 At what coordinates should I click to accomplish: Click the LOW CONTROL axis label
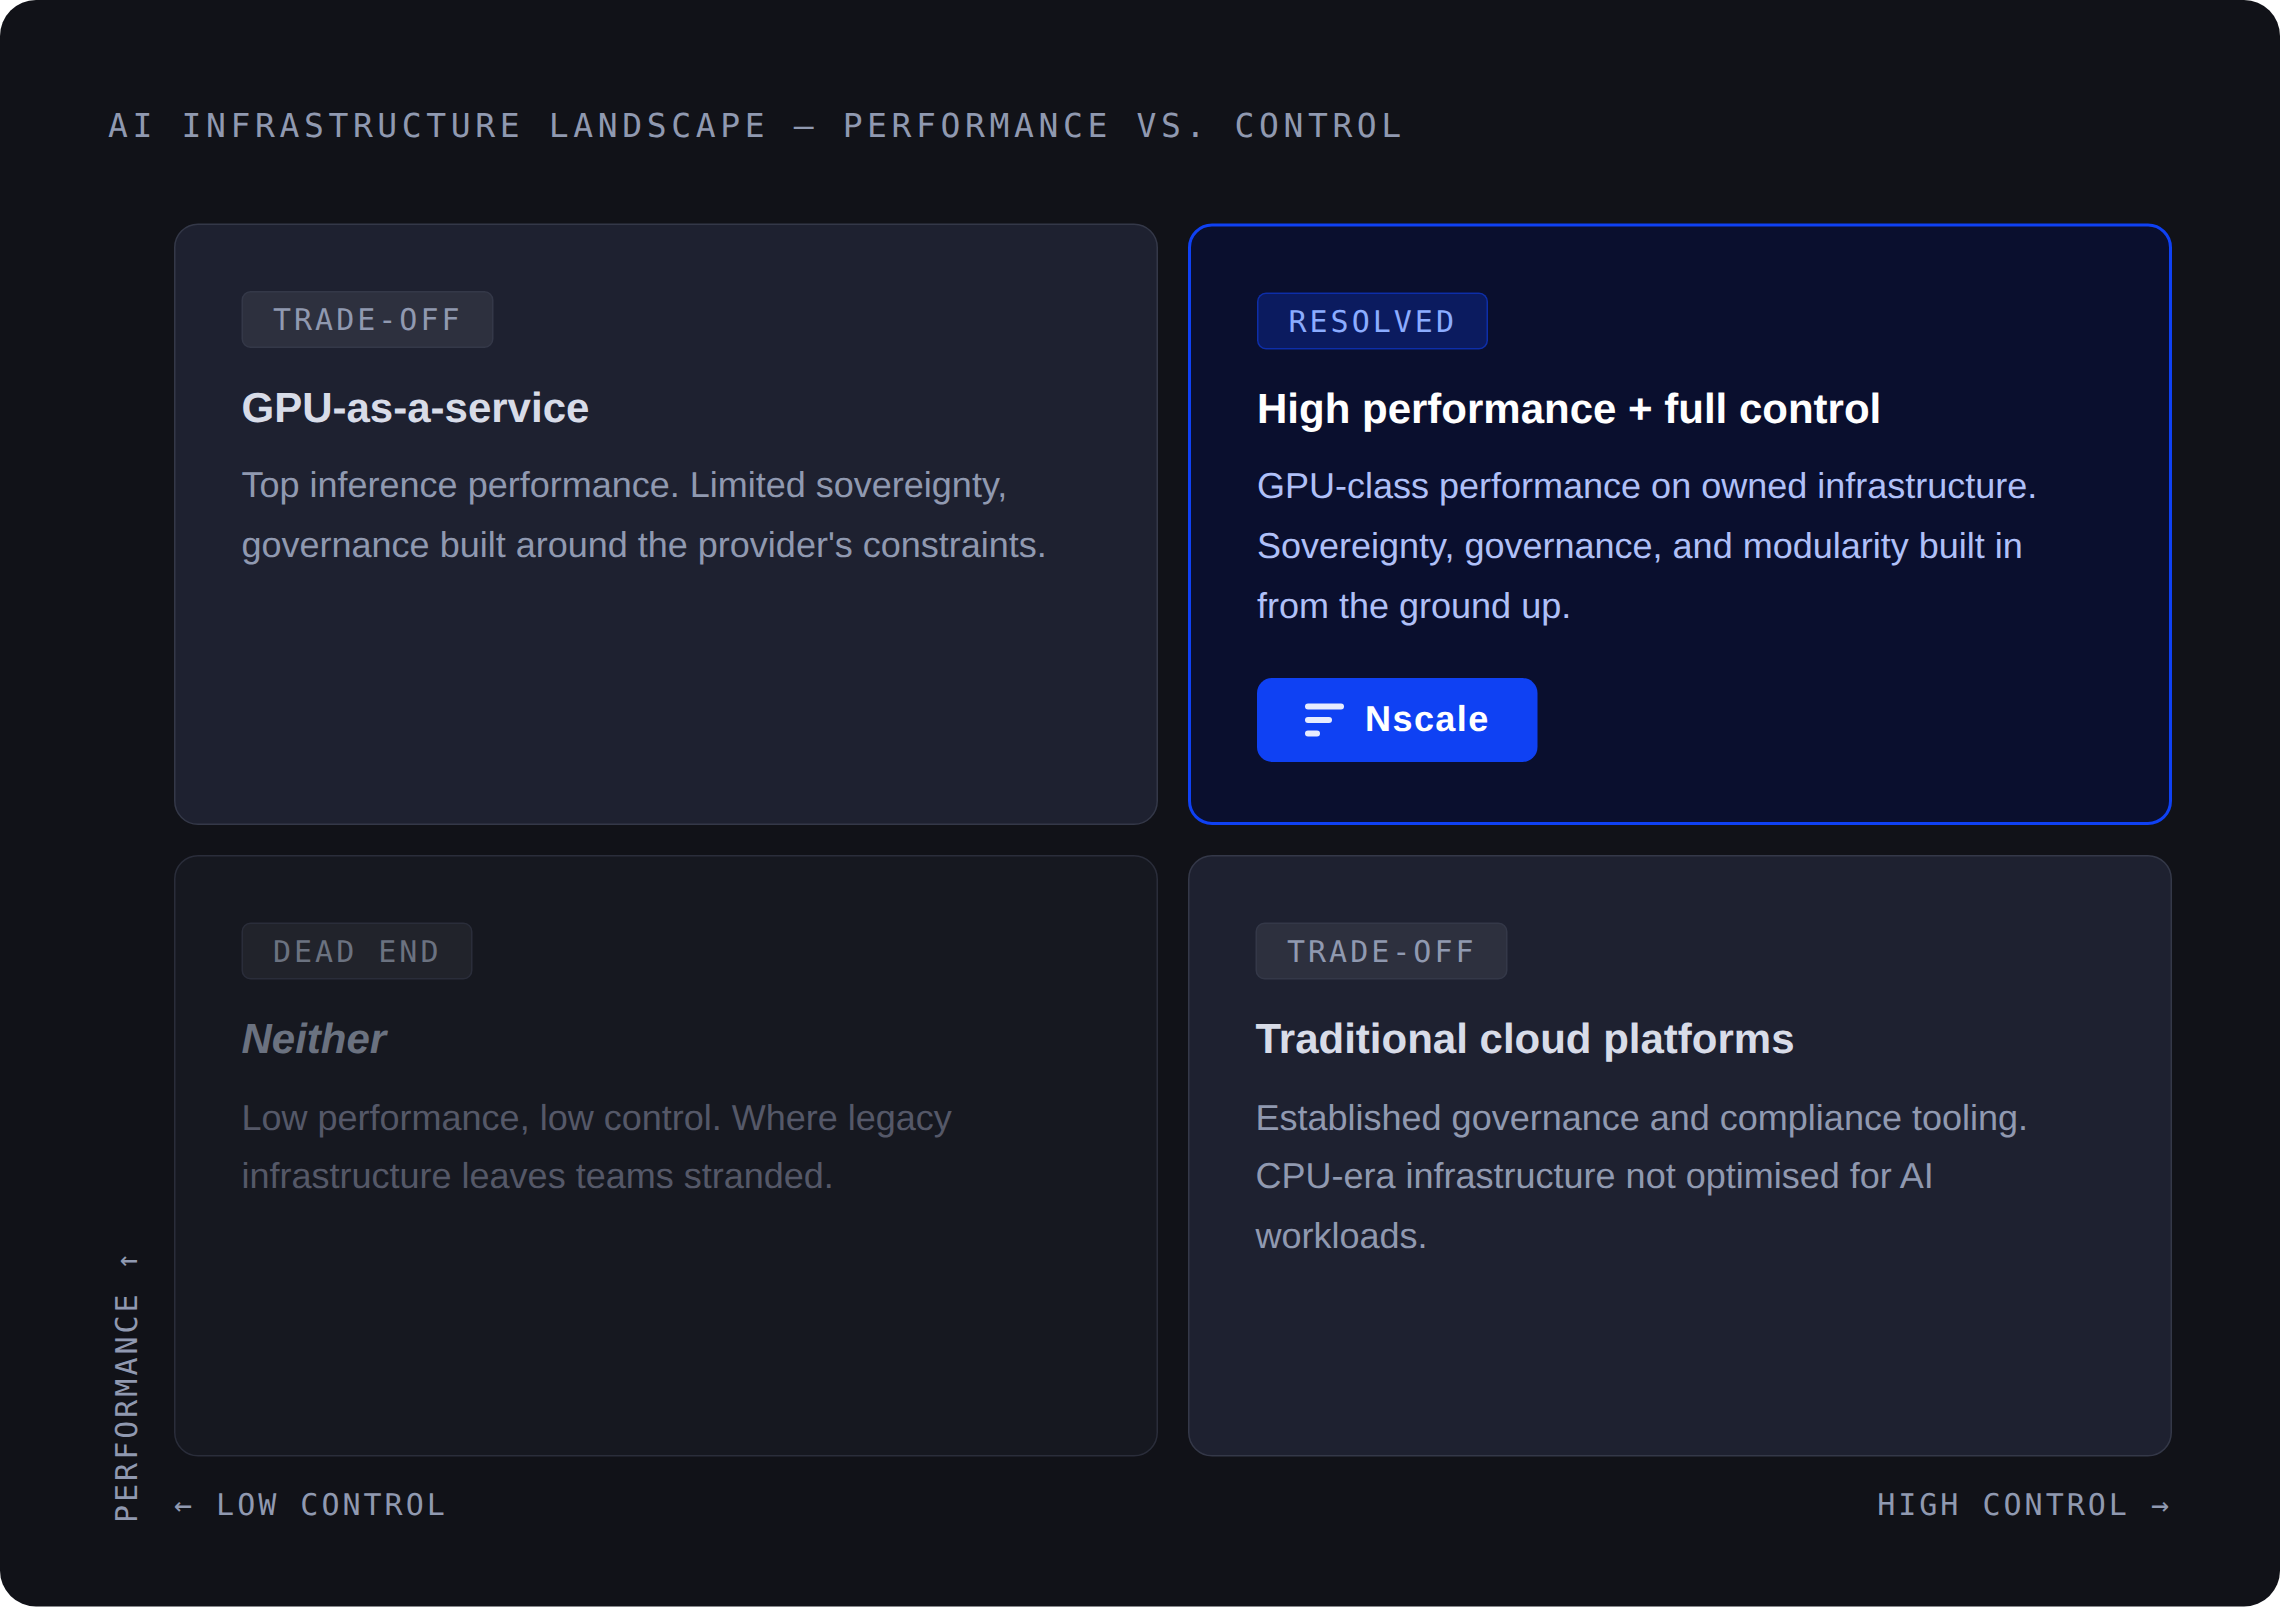pyautogui.click(x=330, y=1505)
